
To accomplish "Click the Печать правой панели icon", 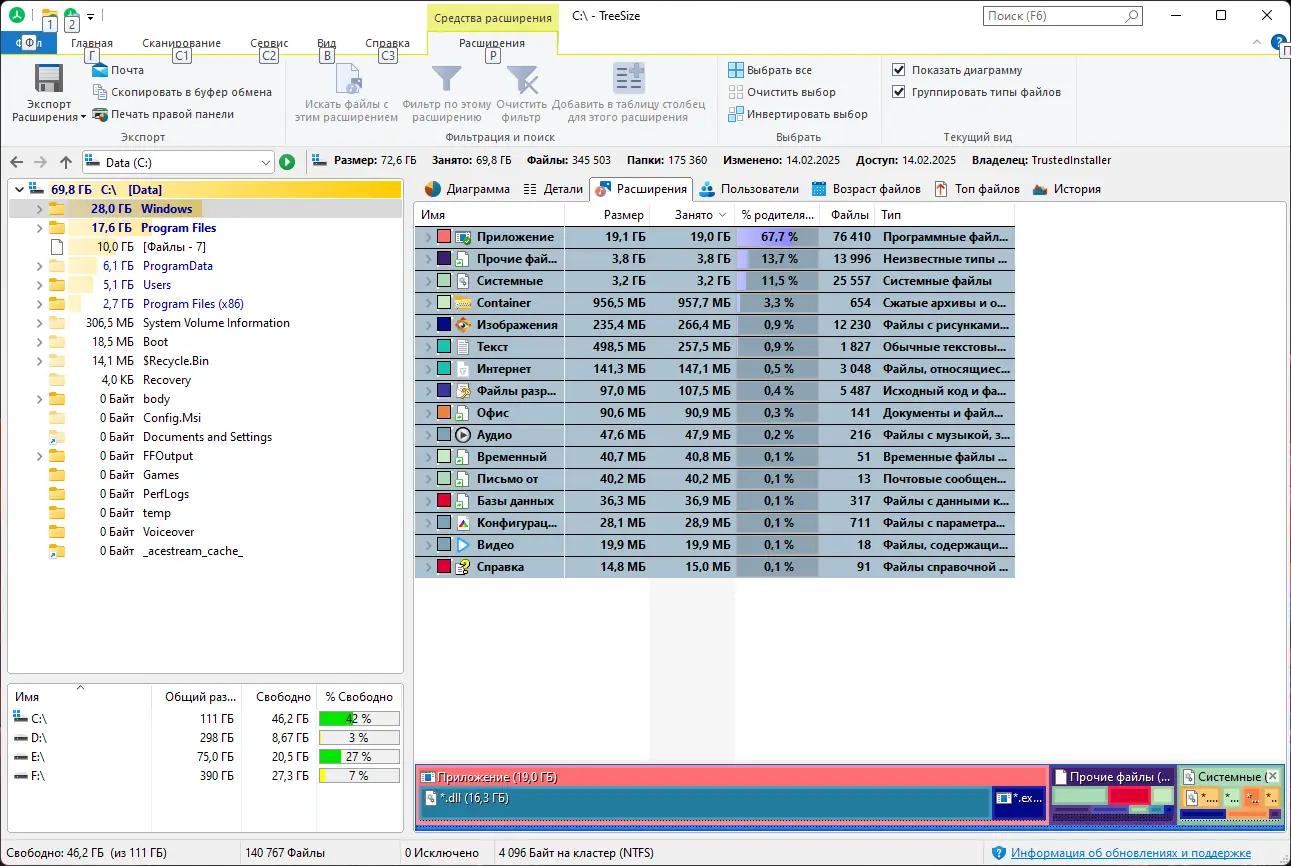I will point(98,113).
